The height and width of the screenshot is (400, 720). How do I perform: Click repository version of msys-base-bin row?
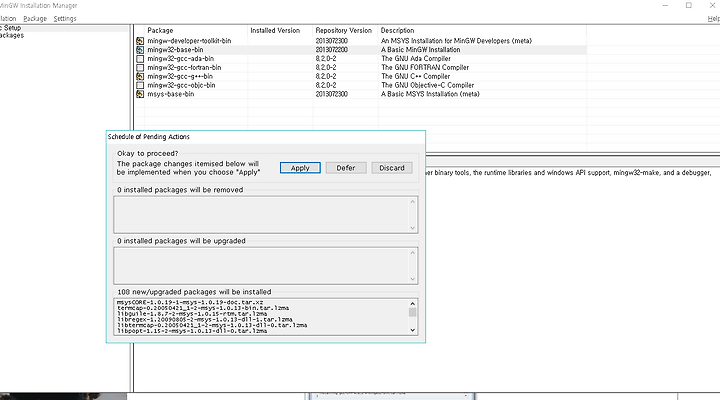pos(332,94)
